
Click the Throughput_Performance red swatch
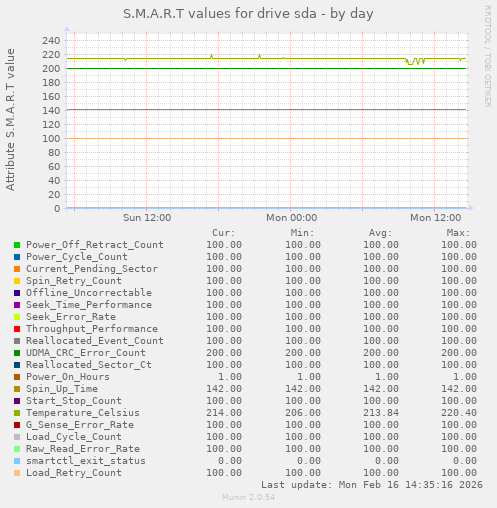click(17, 329)
